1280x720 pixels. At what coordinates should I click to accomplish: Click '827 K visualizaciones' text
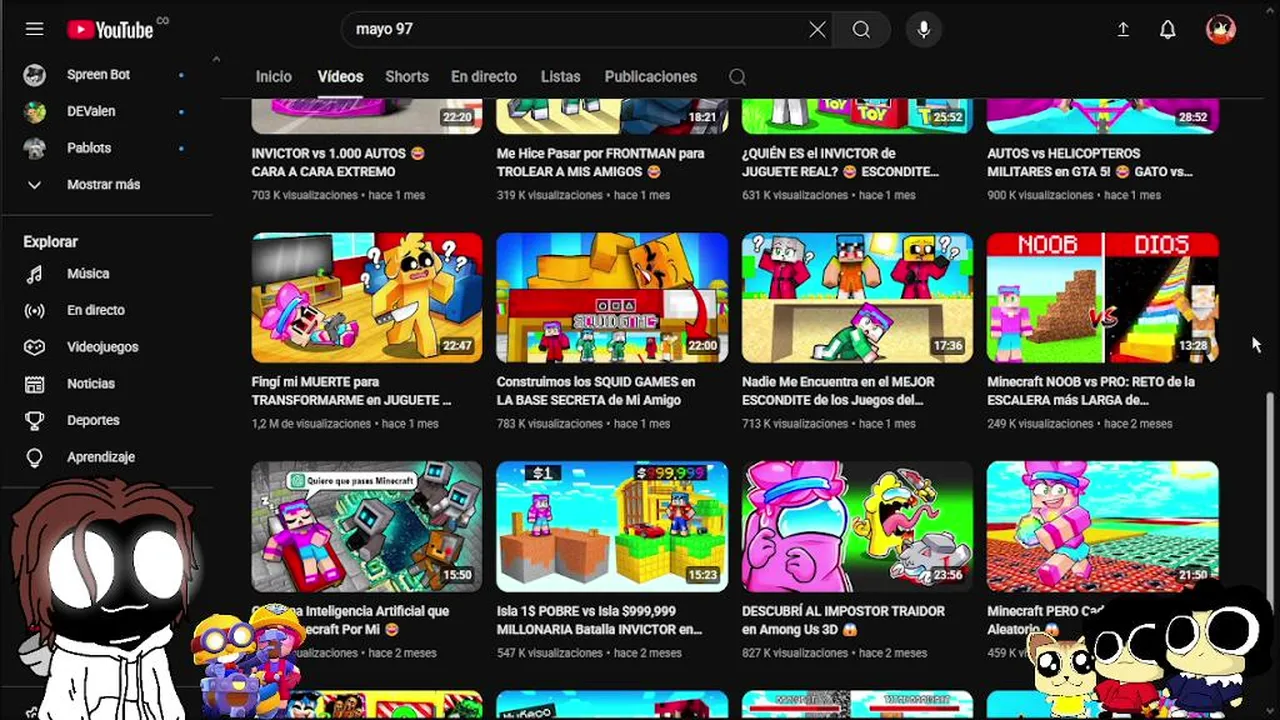click(795, 653)
